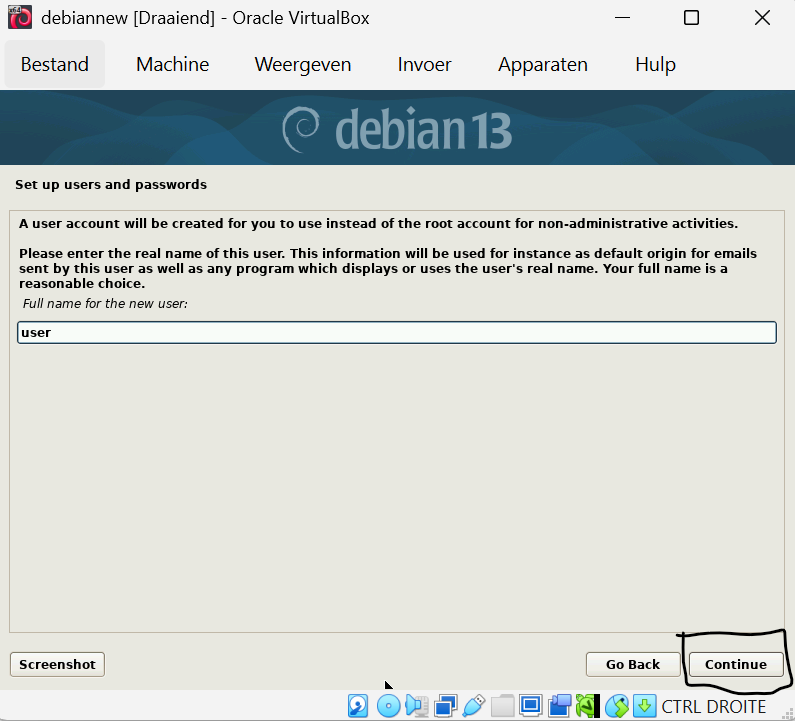Click the green turtle CPU status icon
This screenshot has width=797, height=721.
click(x=588, y=706)
